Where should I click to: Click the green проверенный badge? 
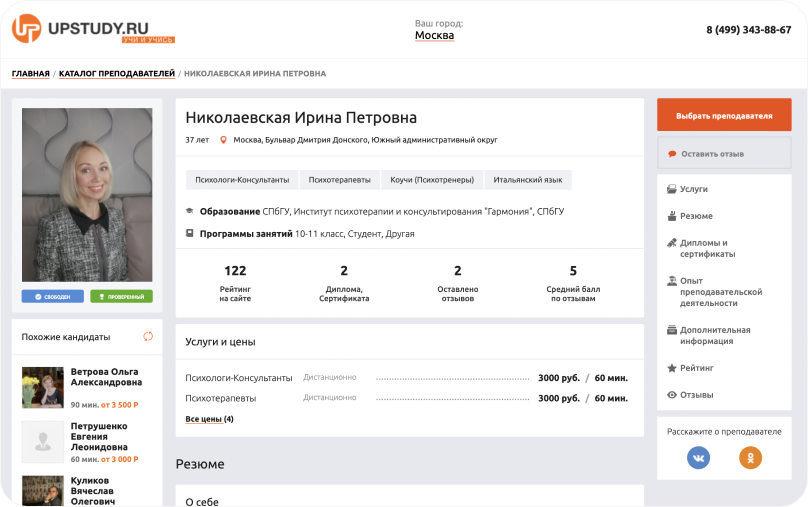(x=122, y=296)
